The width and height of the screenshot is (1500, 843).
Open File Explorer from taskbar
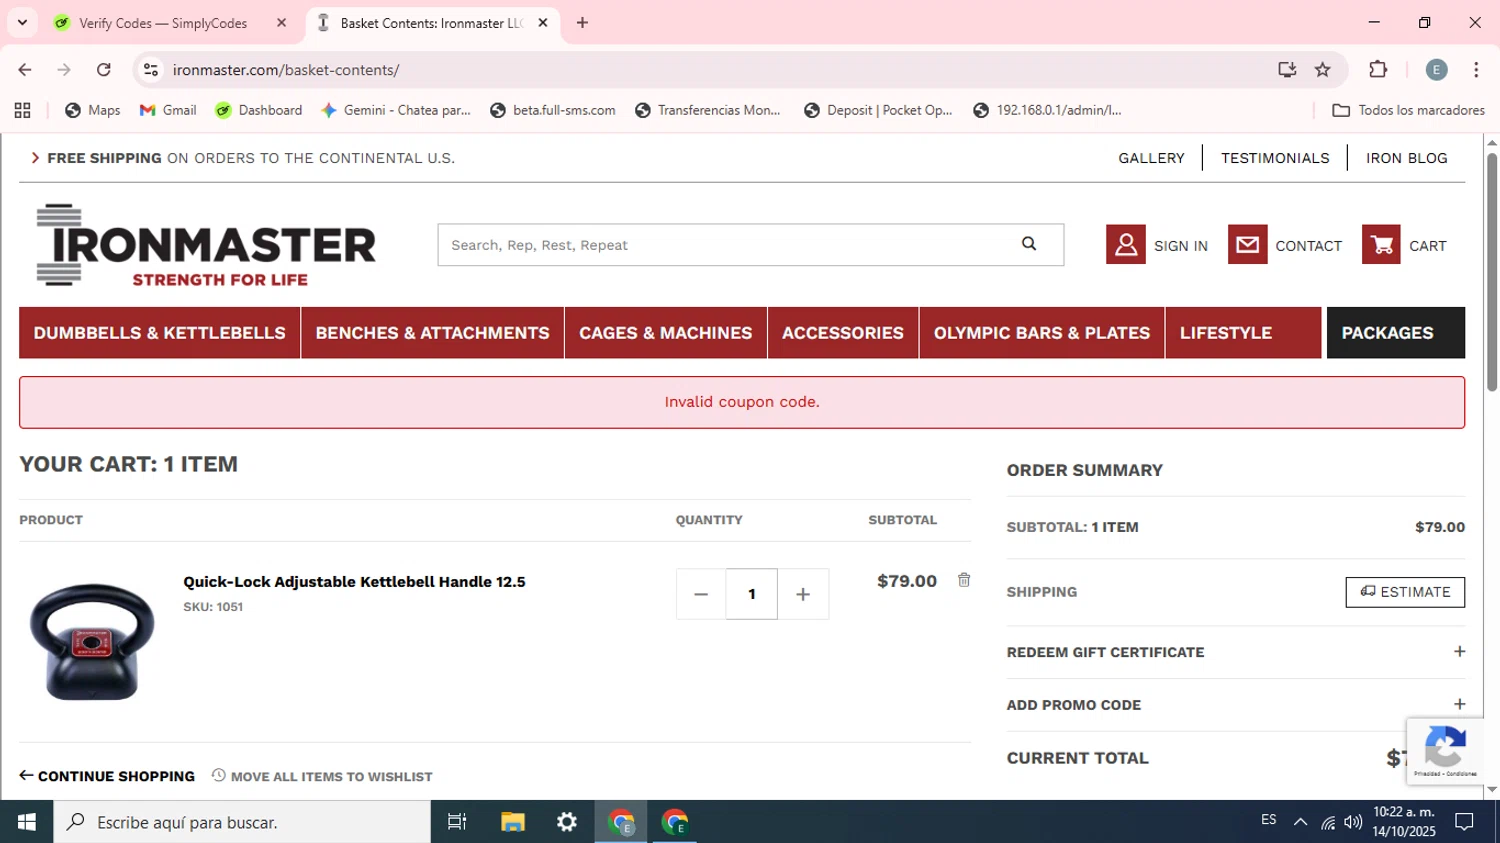coord(513,822)
